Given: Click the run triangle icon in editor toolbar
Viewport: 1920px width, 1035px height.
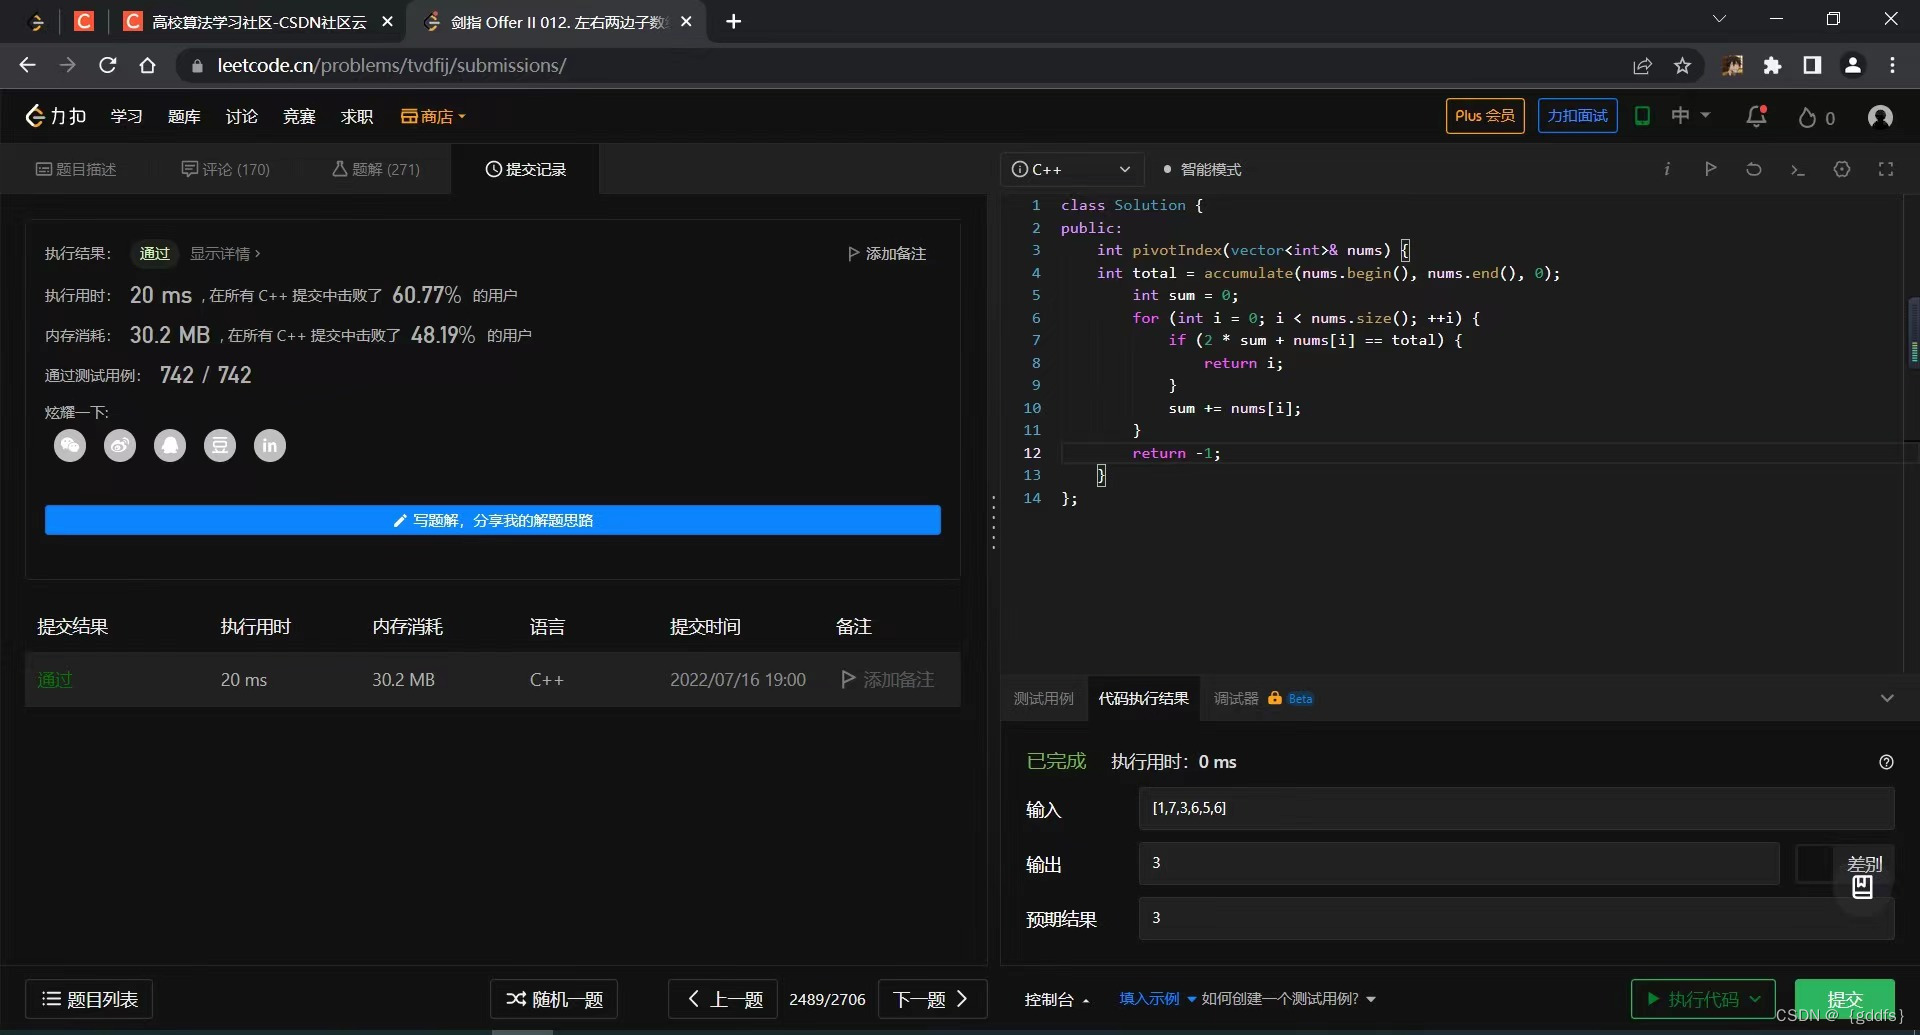Looking at the screenshot, I should click(1711, 169).
